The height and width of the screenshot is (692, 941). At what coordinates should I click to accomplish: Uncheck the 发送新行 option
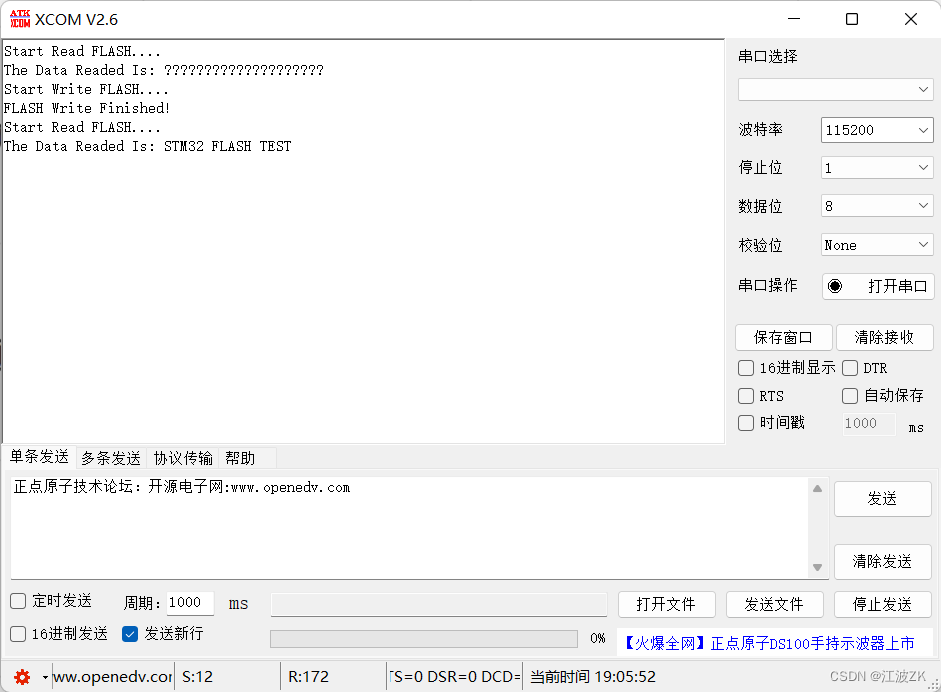[x=130, y=634]
